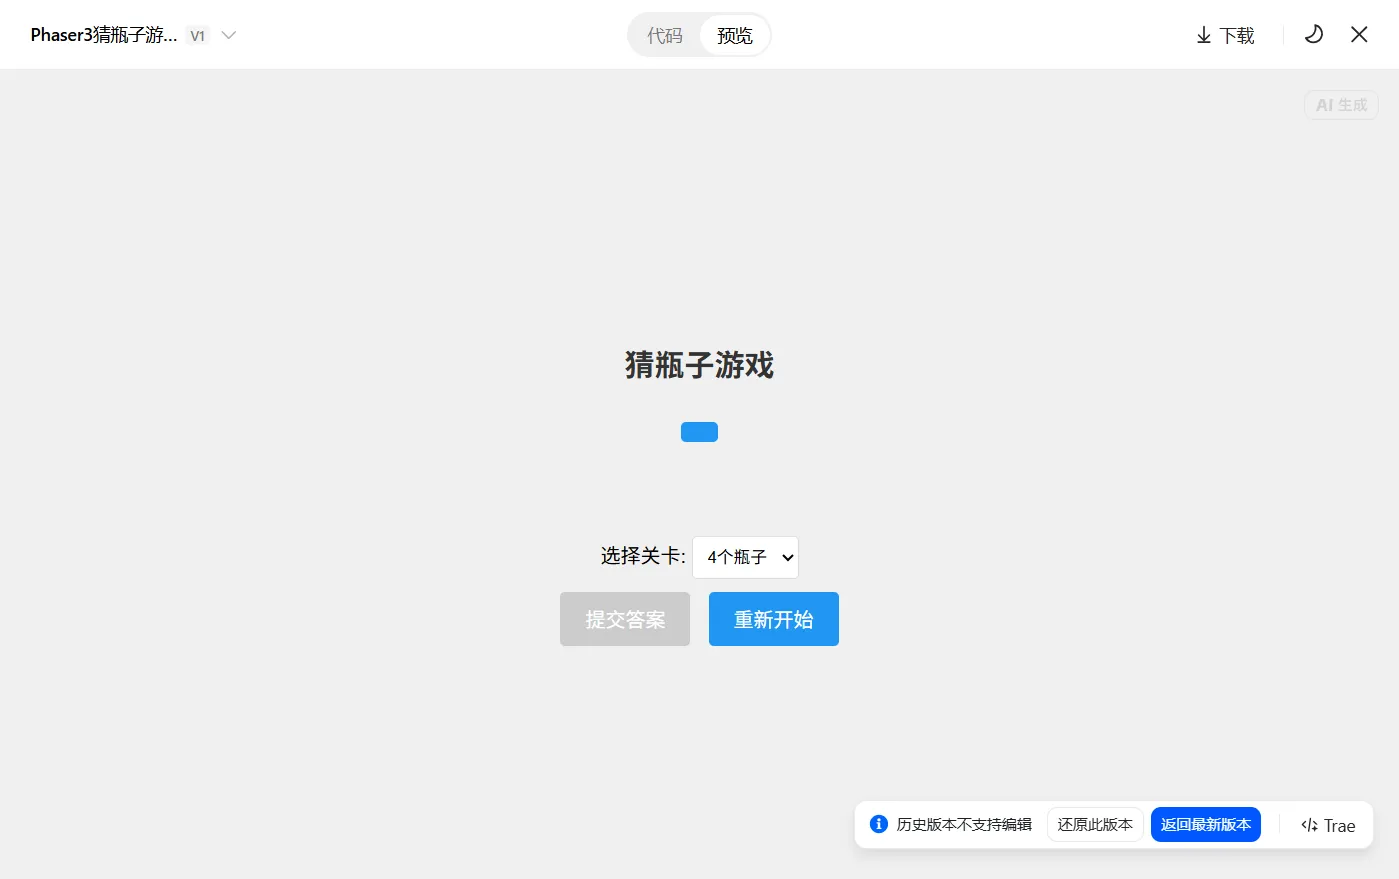
Task: Click the Trae logo icon
Action: [1310, 825]
